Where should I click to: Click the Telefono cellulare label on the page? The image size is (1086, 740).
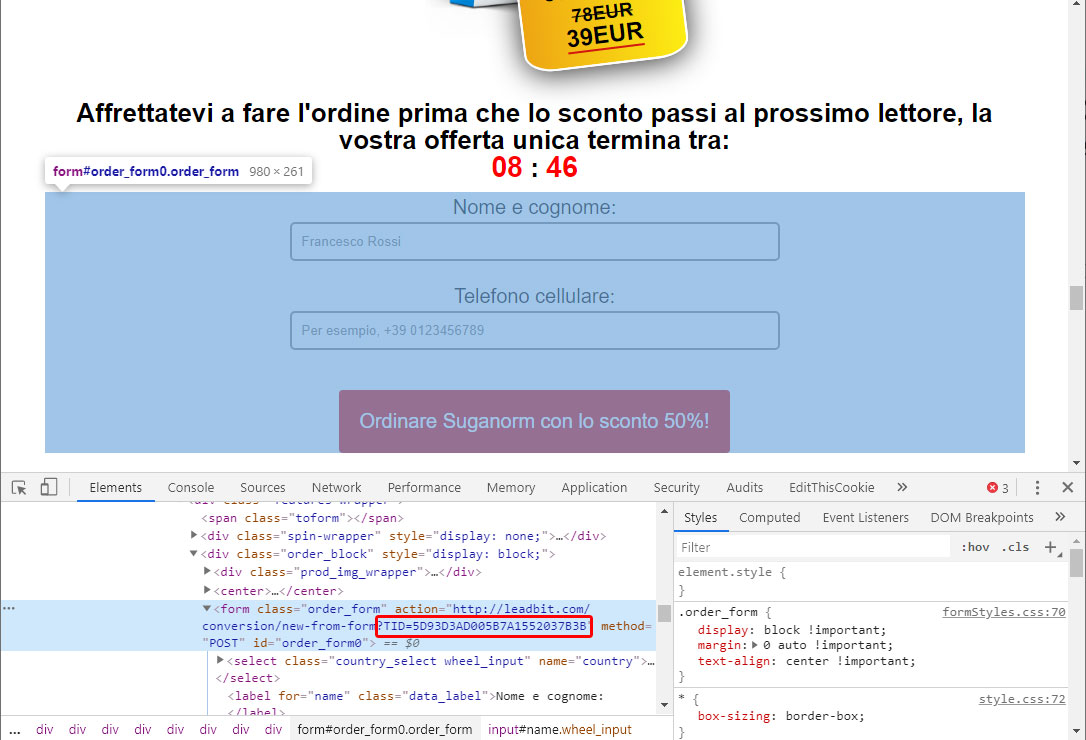[534, 296]
